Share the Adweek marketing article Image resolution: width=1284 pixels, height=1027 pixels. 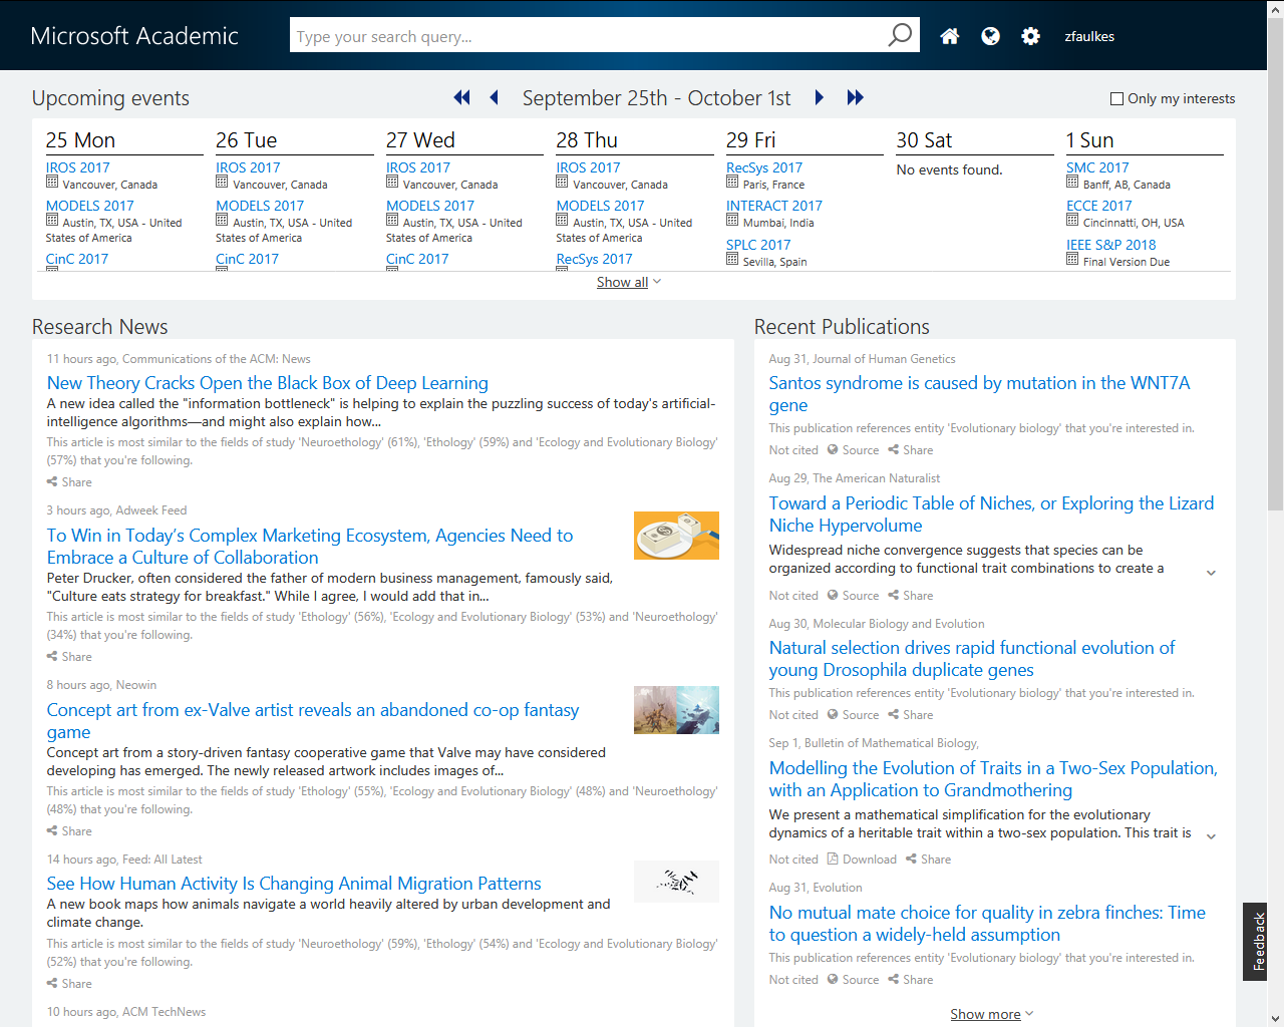click(x=69, y=657)
